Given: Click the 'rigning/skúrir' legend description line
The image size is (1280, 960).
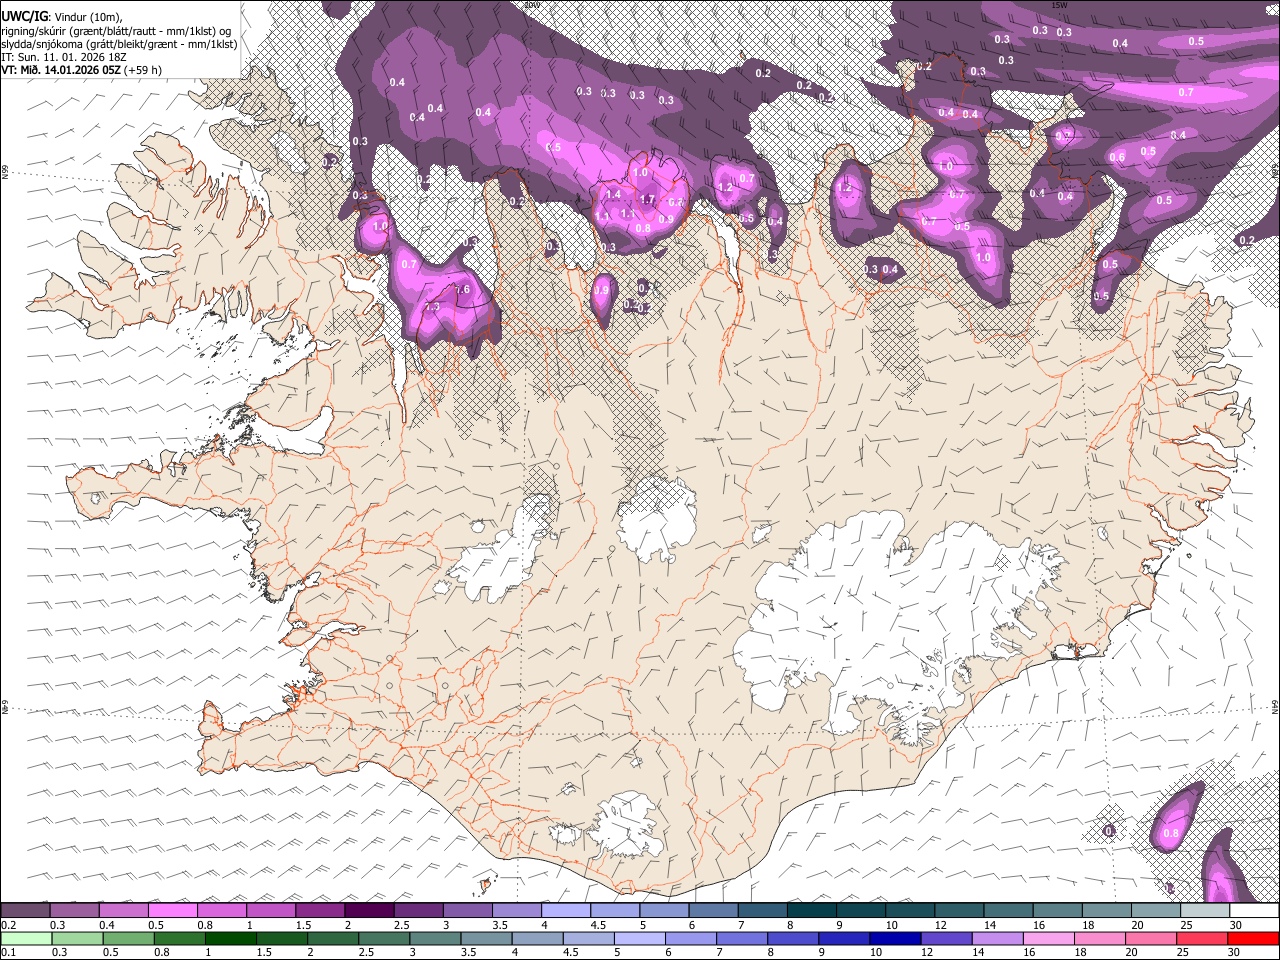Looking at the screenshot, I should tap(118, 31).
